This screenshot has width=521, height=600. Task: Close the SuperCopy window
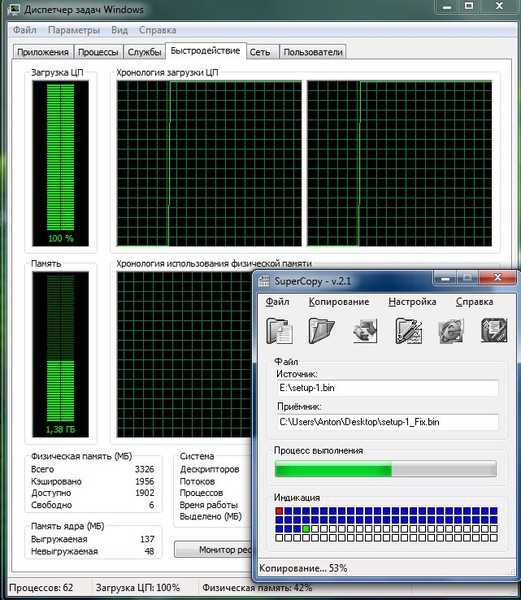(x=497, y=277)
